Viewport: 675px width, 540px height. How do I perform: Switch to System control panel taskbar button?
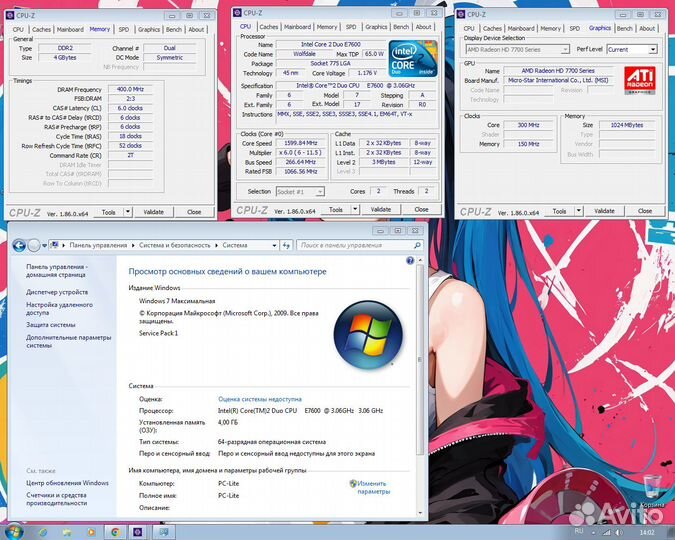[x=164, y=532]
